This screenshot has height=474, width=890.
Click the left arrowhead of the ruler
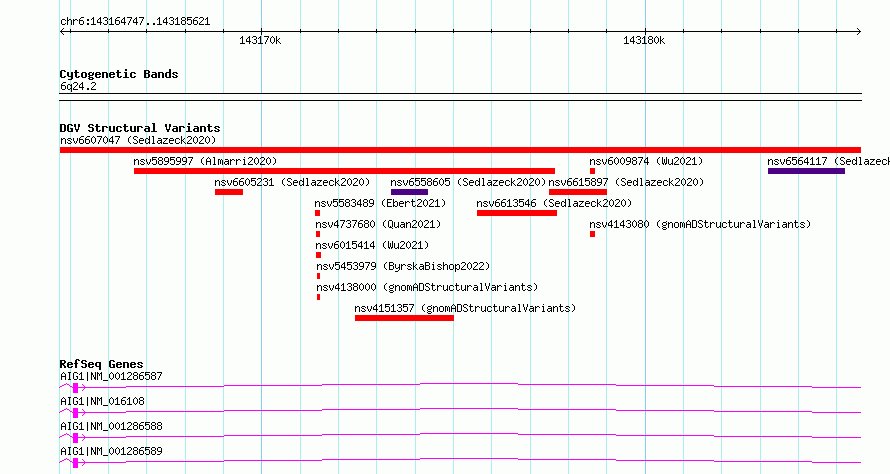pos(62,32)
